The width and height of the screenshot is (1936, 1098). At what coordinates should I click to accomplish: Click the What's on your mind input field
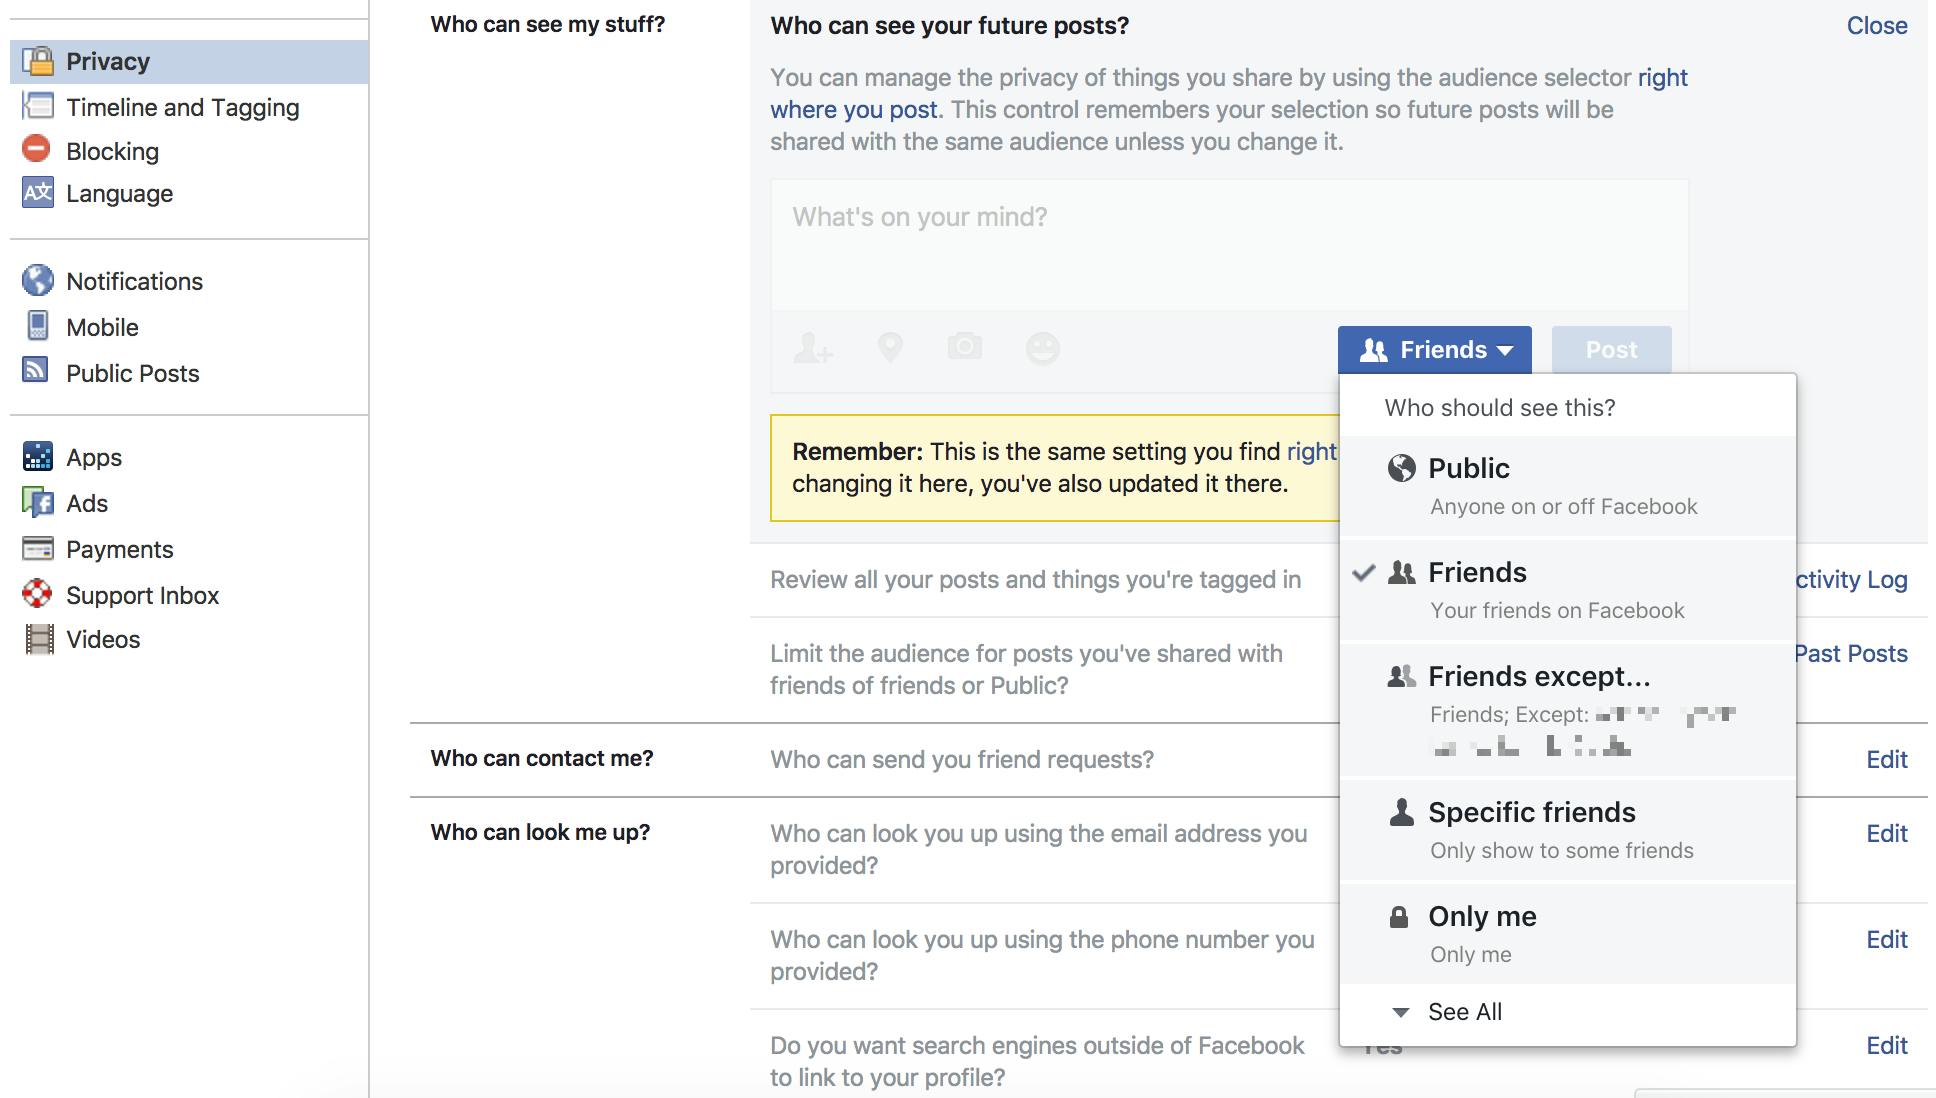point(1223,217)
